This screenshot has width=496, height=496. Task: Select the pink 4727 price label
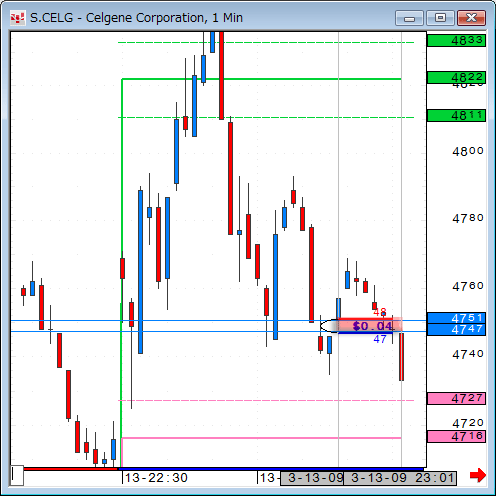pyautogui.click(x=456, y=398)
